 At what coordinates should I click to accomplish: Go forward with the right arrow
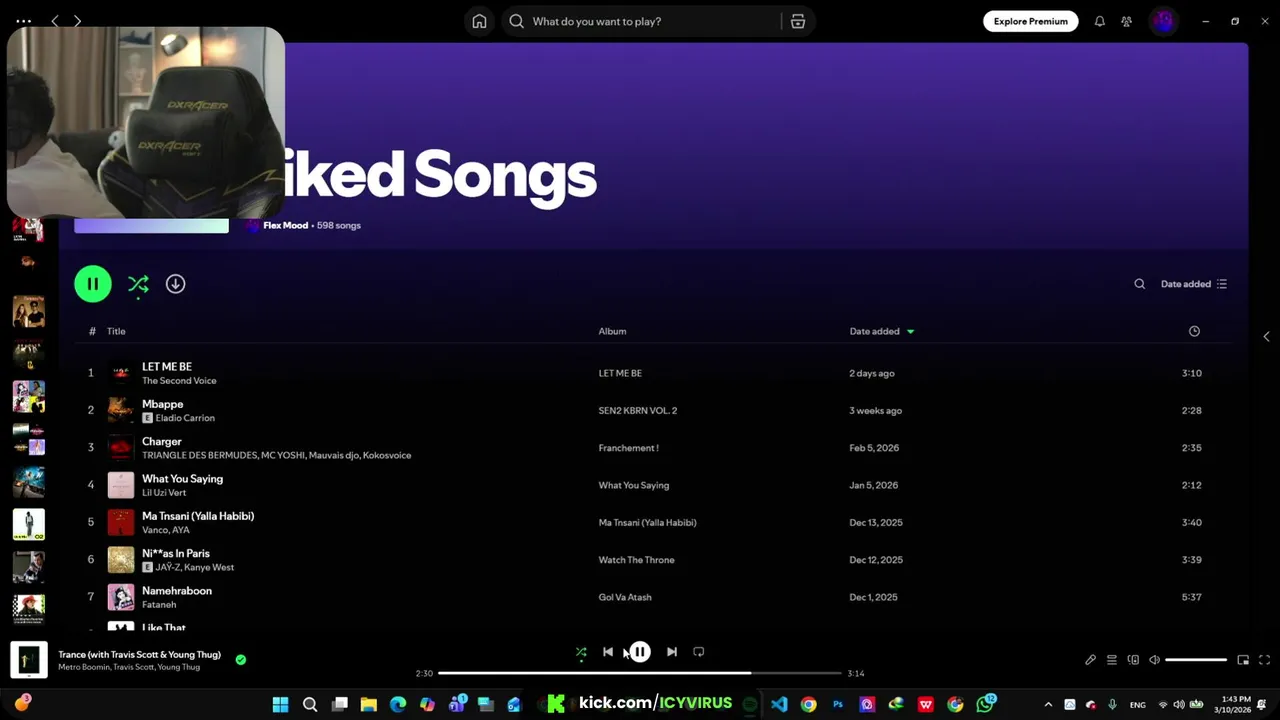click(77, 21)
